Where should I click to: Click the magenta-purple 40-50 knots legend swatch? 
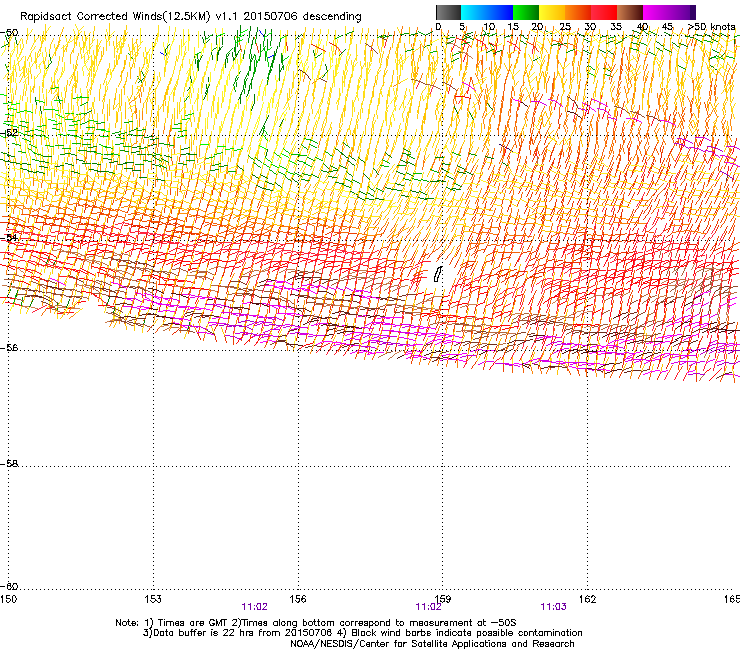(x=669, y=12)
